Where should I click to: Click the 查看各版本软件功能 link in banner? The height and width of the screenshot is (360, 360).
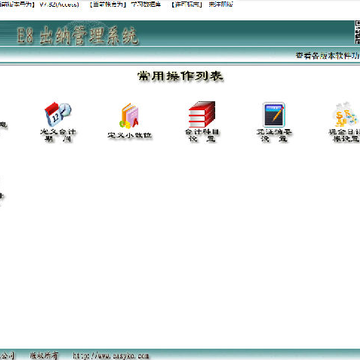pyautogui.click(x=328, y=56)
